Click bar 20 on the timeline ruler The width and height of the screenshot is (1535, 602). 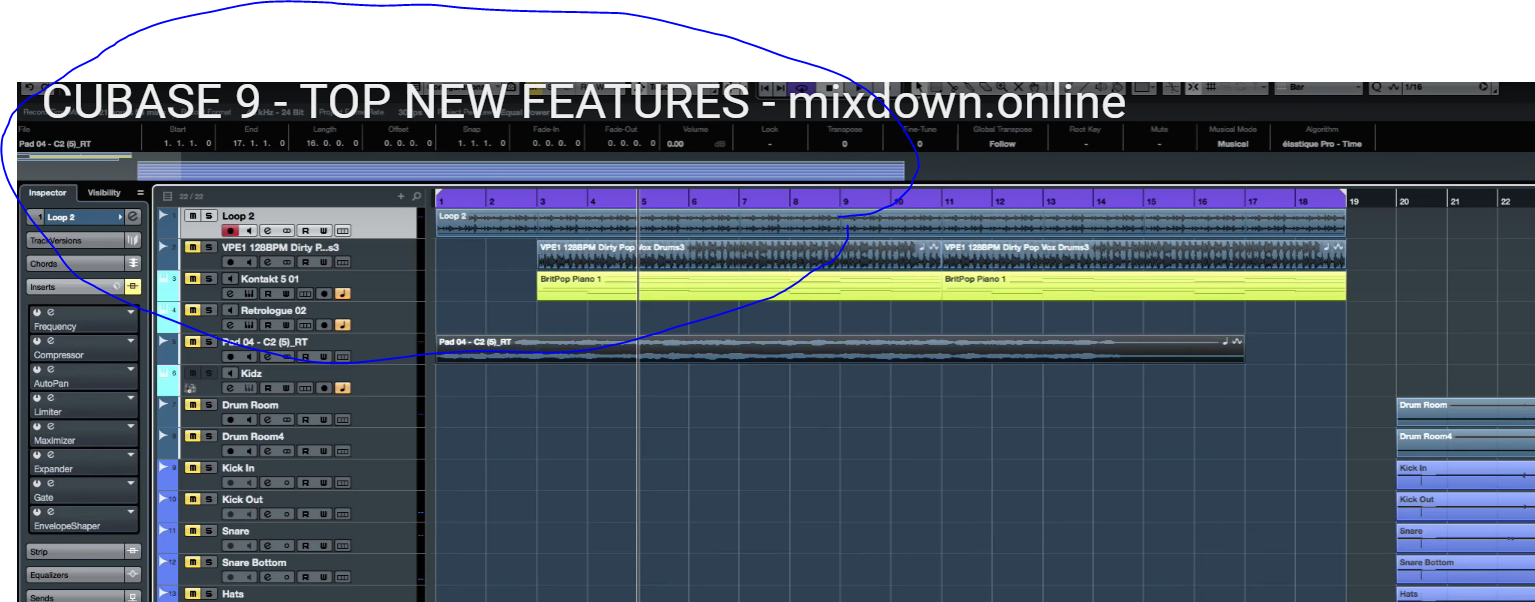click(1404, 201)
